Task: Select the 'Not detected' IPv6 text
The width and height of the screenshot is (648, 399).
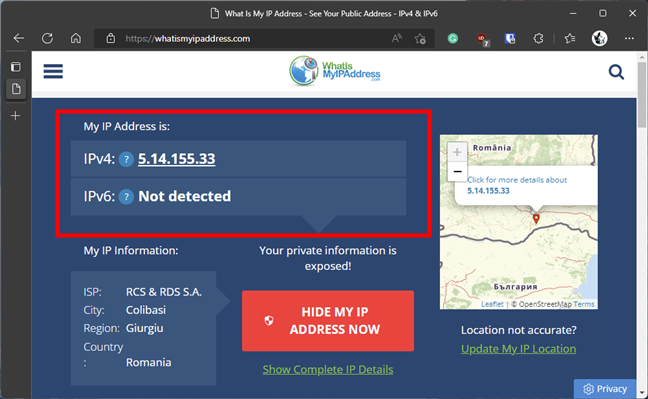Action: click(184, 196)
